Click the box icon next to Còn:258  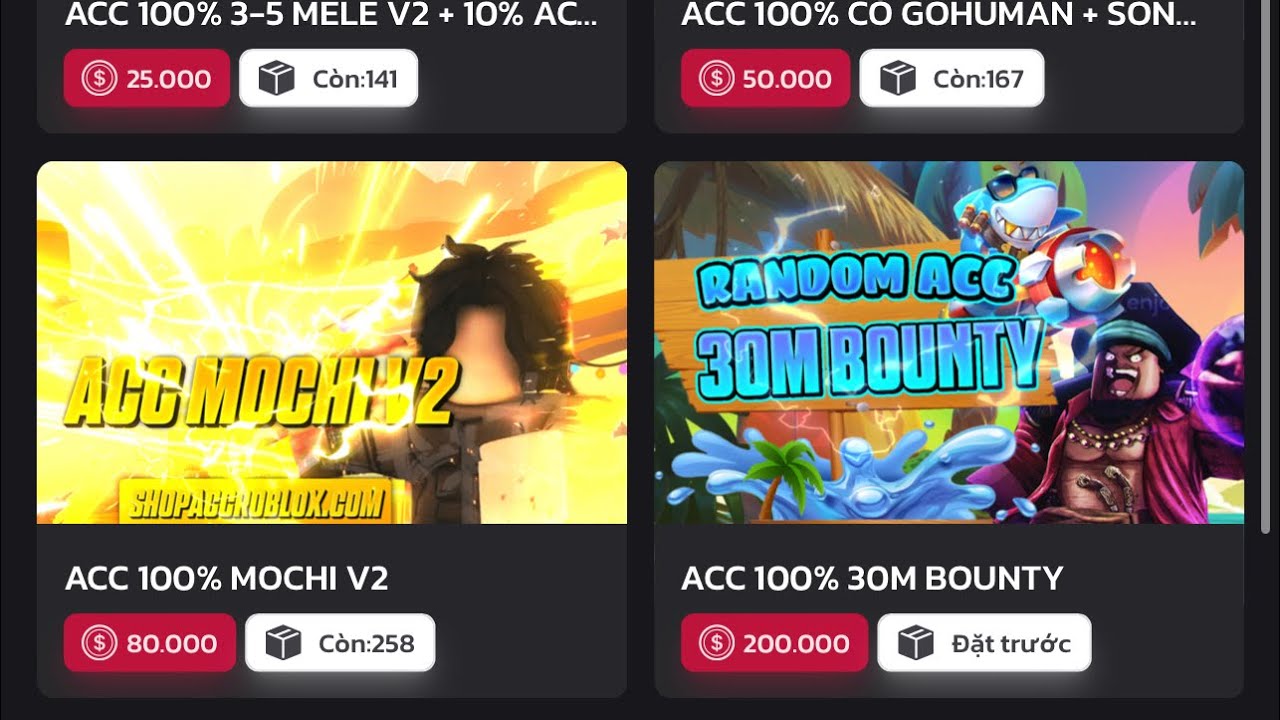(x=284, y=643)
